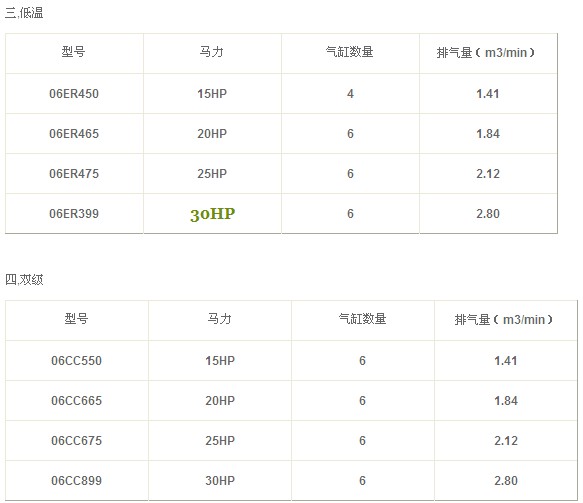Click the 型号 header in low-temperature table
This screenshot has width=583, height=503.
point(74,52)
